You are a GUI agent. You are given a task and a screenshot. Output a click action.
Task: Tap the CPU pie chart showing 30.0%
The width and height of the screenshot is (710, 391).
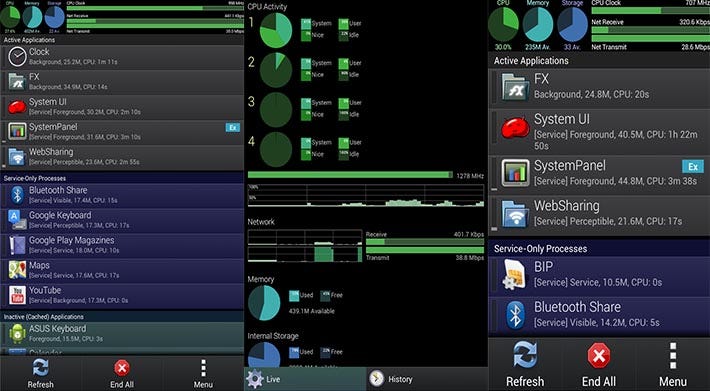point(503,24)
